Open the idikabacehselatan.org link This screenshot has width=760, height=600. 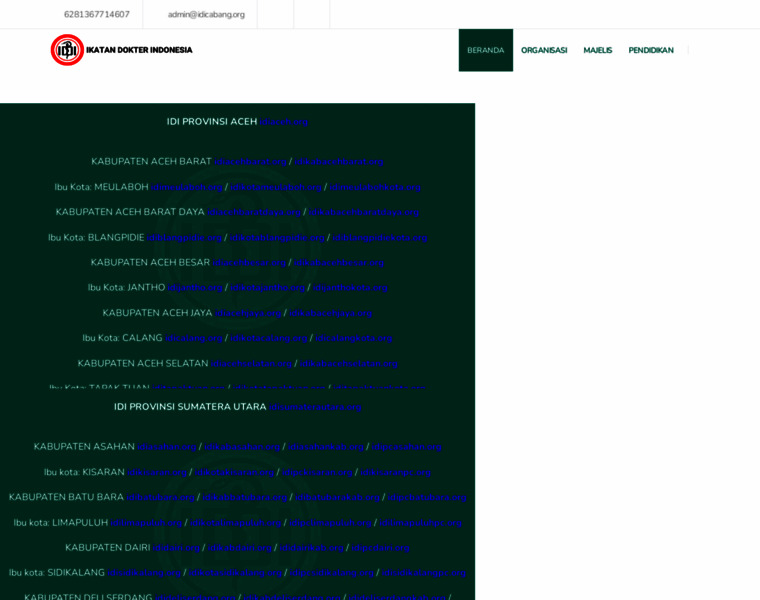point(349,363)
